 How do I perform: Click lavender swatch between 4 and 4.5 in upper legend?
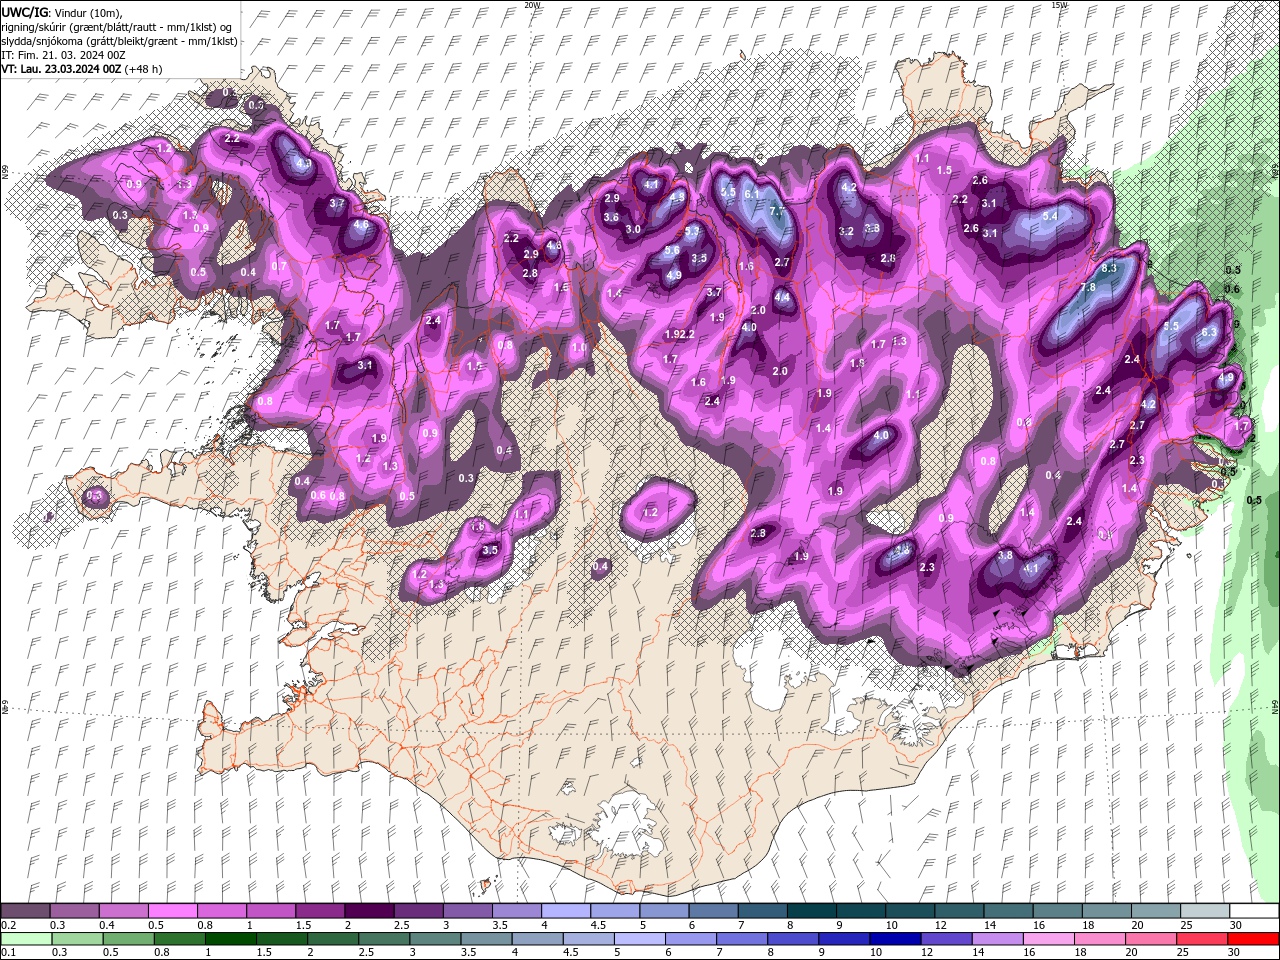click(566, 911)
